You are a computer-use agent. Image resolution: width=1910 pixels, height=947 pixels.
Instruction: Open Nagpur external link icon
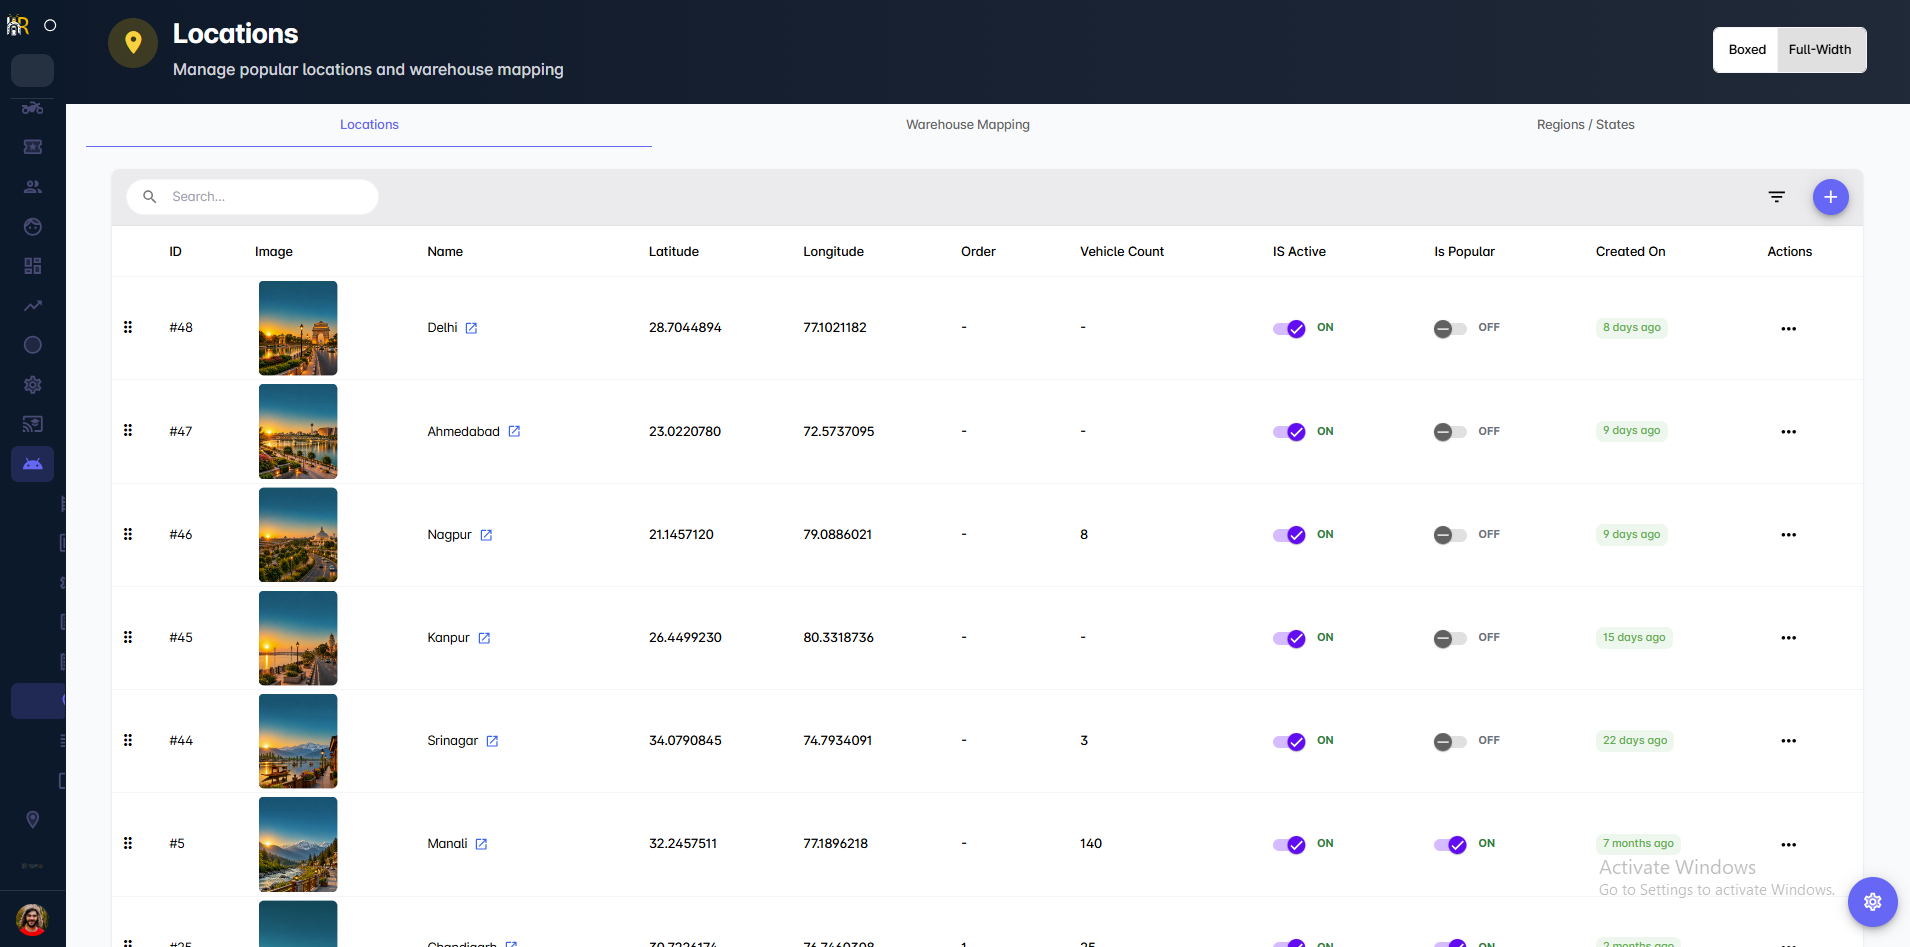tap(486, 535)
